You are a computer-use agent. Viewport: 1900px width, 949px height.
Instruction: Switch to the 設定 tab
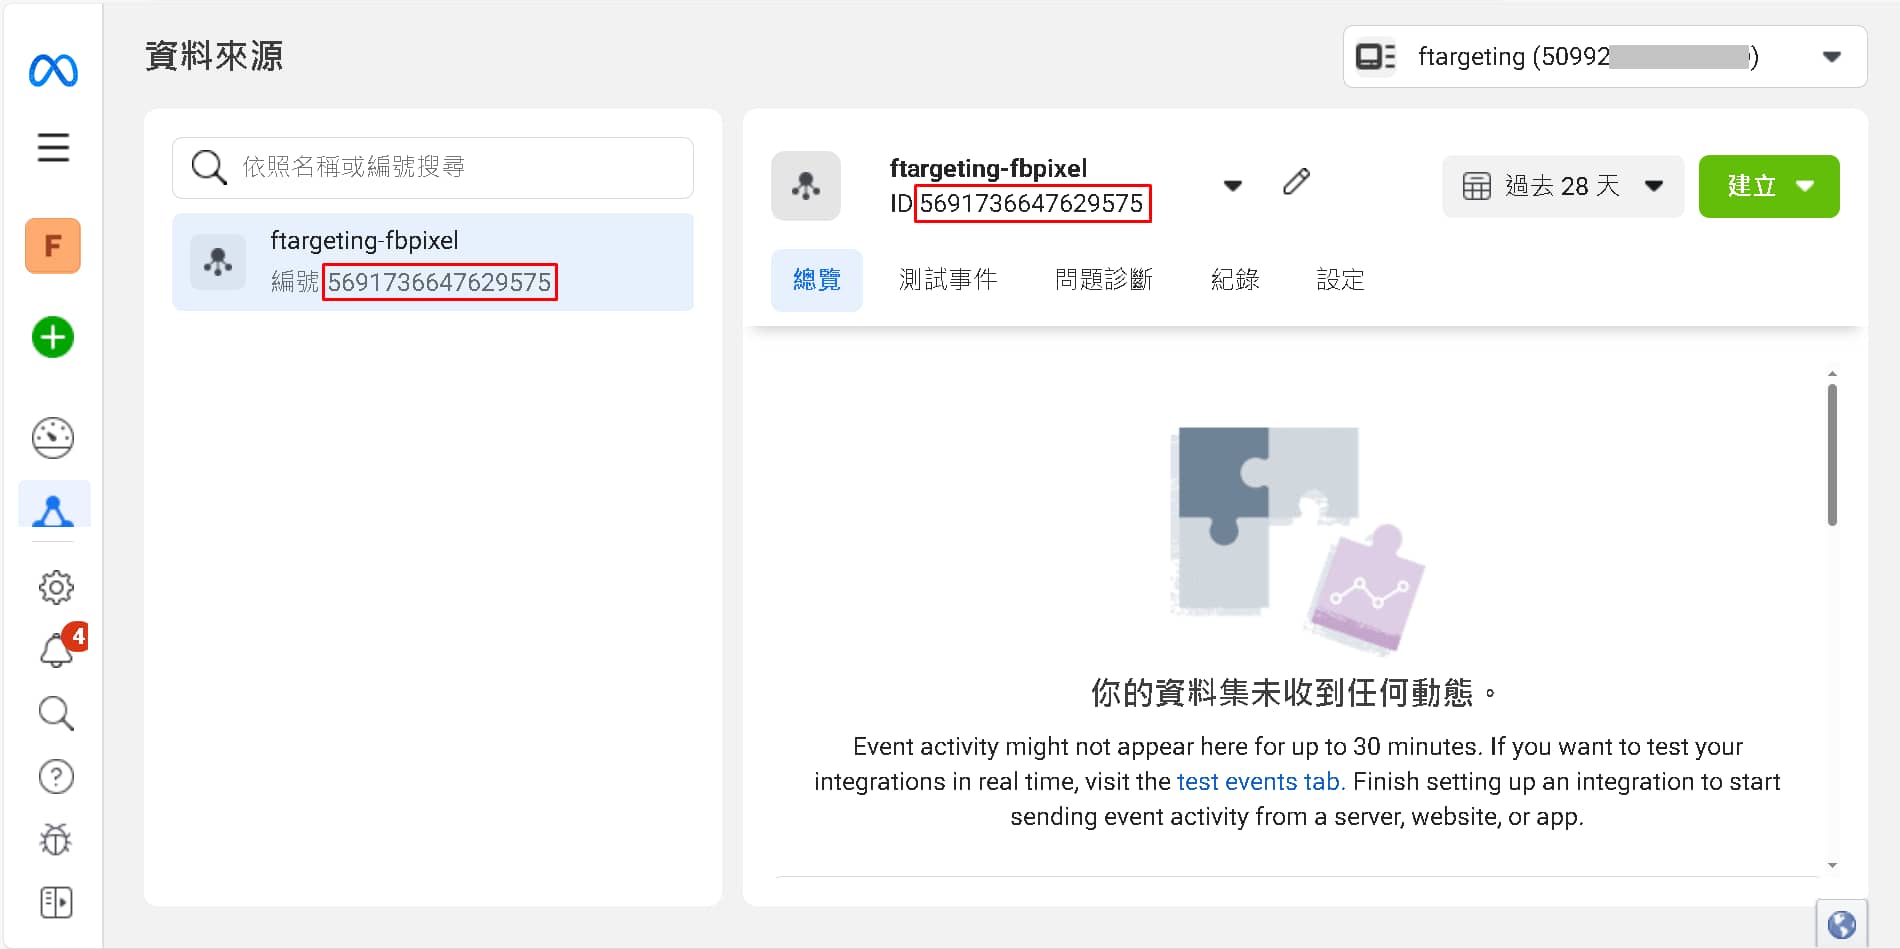pyautogui.click(x=1340, y=280)
